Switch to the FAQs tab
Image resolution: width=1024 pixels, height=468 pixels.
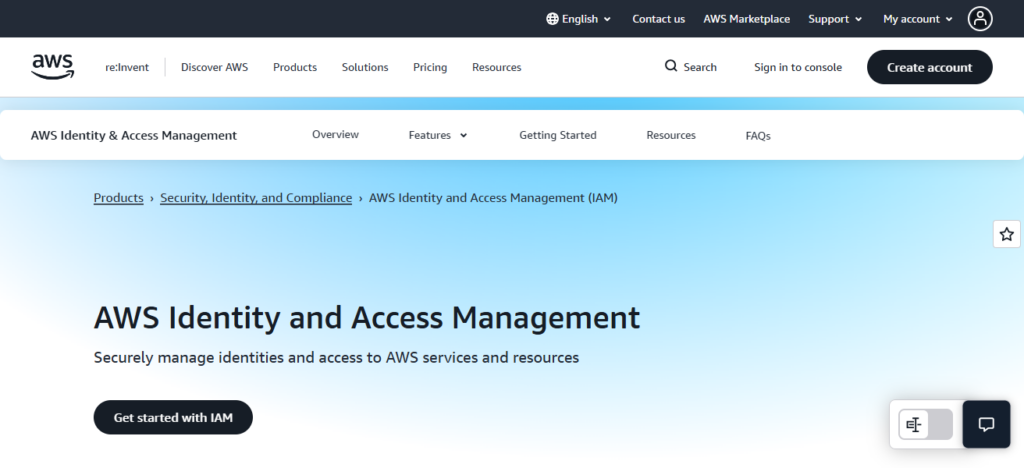(758, 136)
